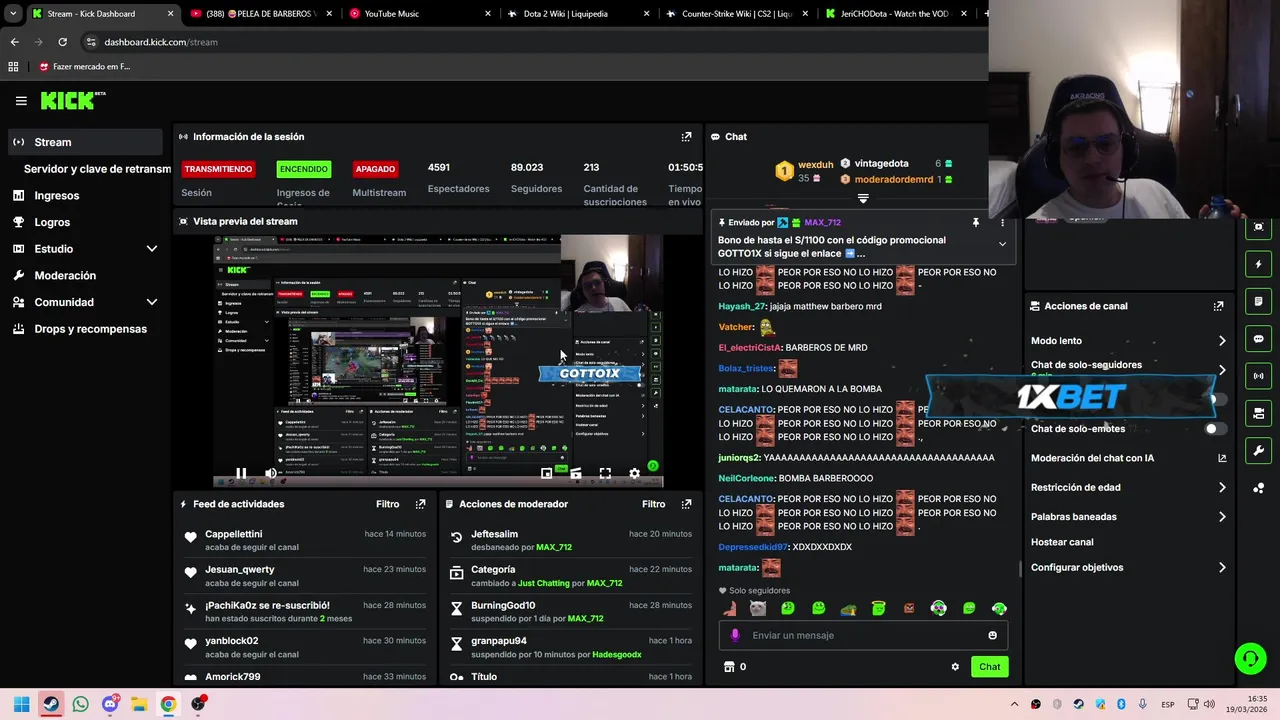The width and height of the screenshot is (1280, 720).
Task: Pause the stream preview video
Action: click(x=241, y=473)
